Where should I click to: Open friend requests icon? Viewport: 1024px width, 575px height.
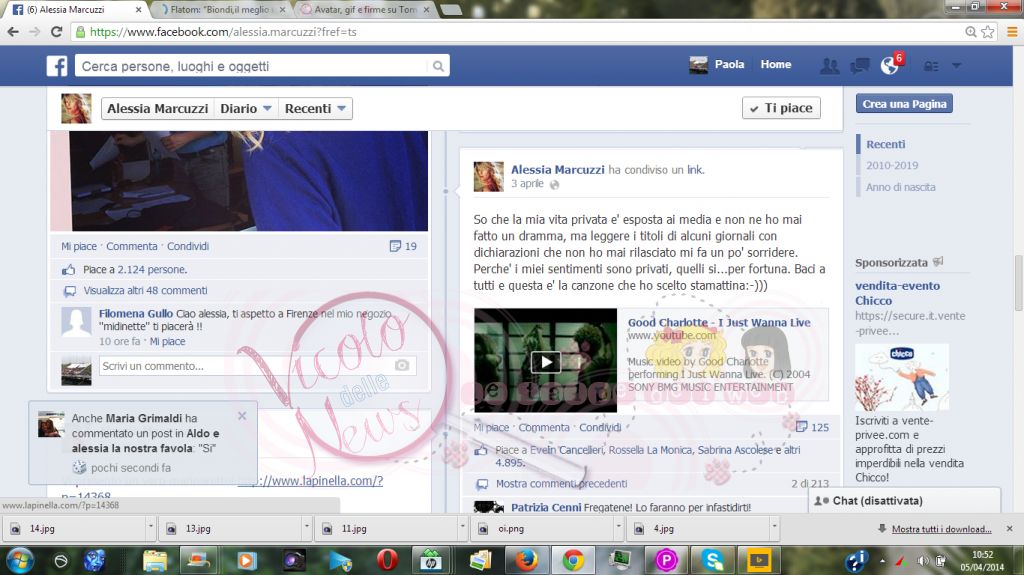(829, 65)
